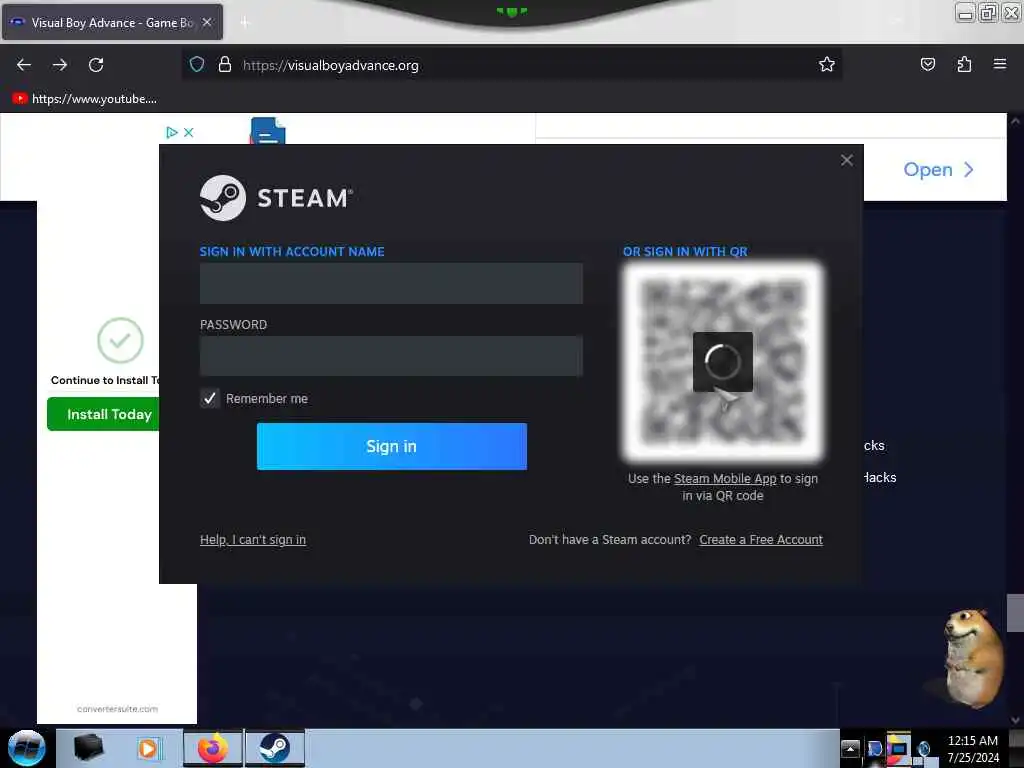Open the extensions puzzle icon
The height and width of the screenshot is (768, 1024).
pyautogui.click(x=964, y=64)
